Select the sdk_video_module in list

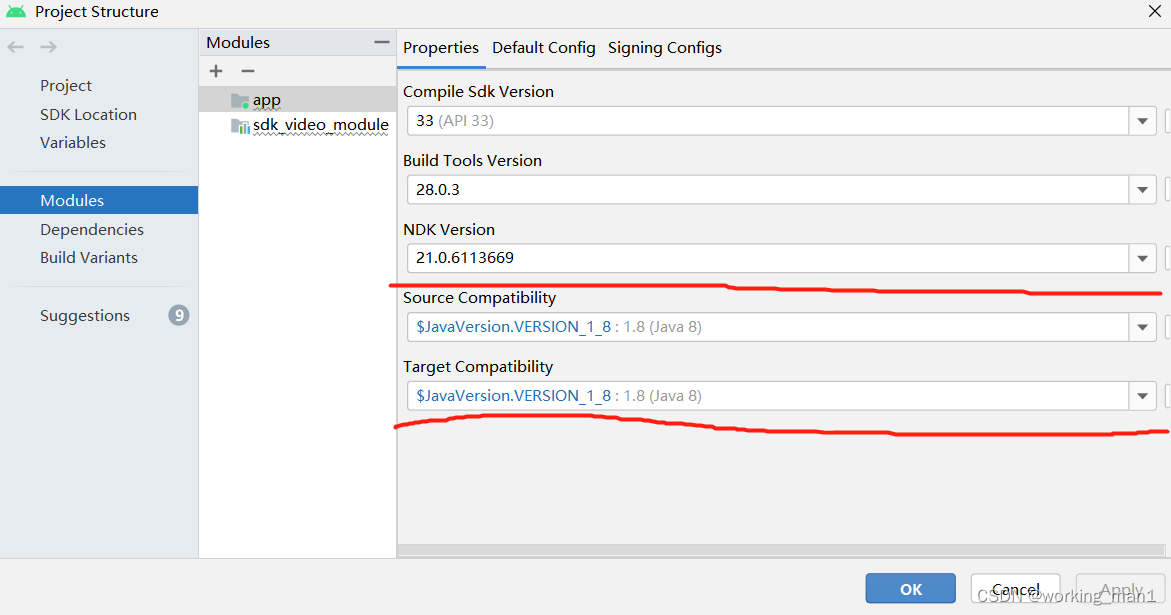click(297, 125)
